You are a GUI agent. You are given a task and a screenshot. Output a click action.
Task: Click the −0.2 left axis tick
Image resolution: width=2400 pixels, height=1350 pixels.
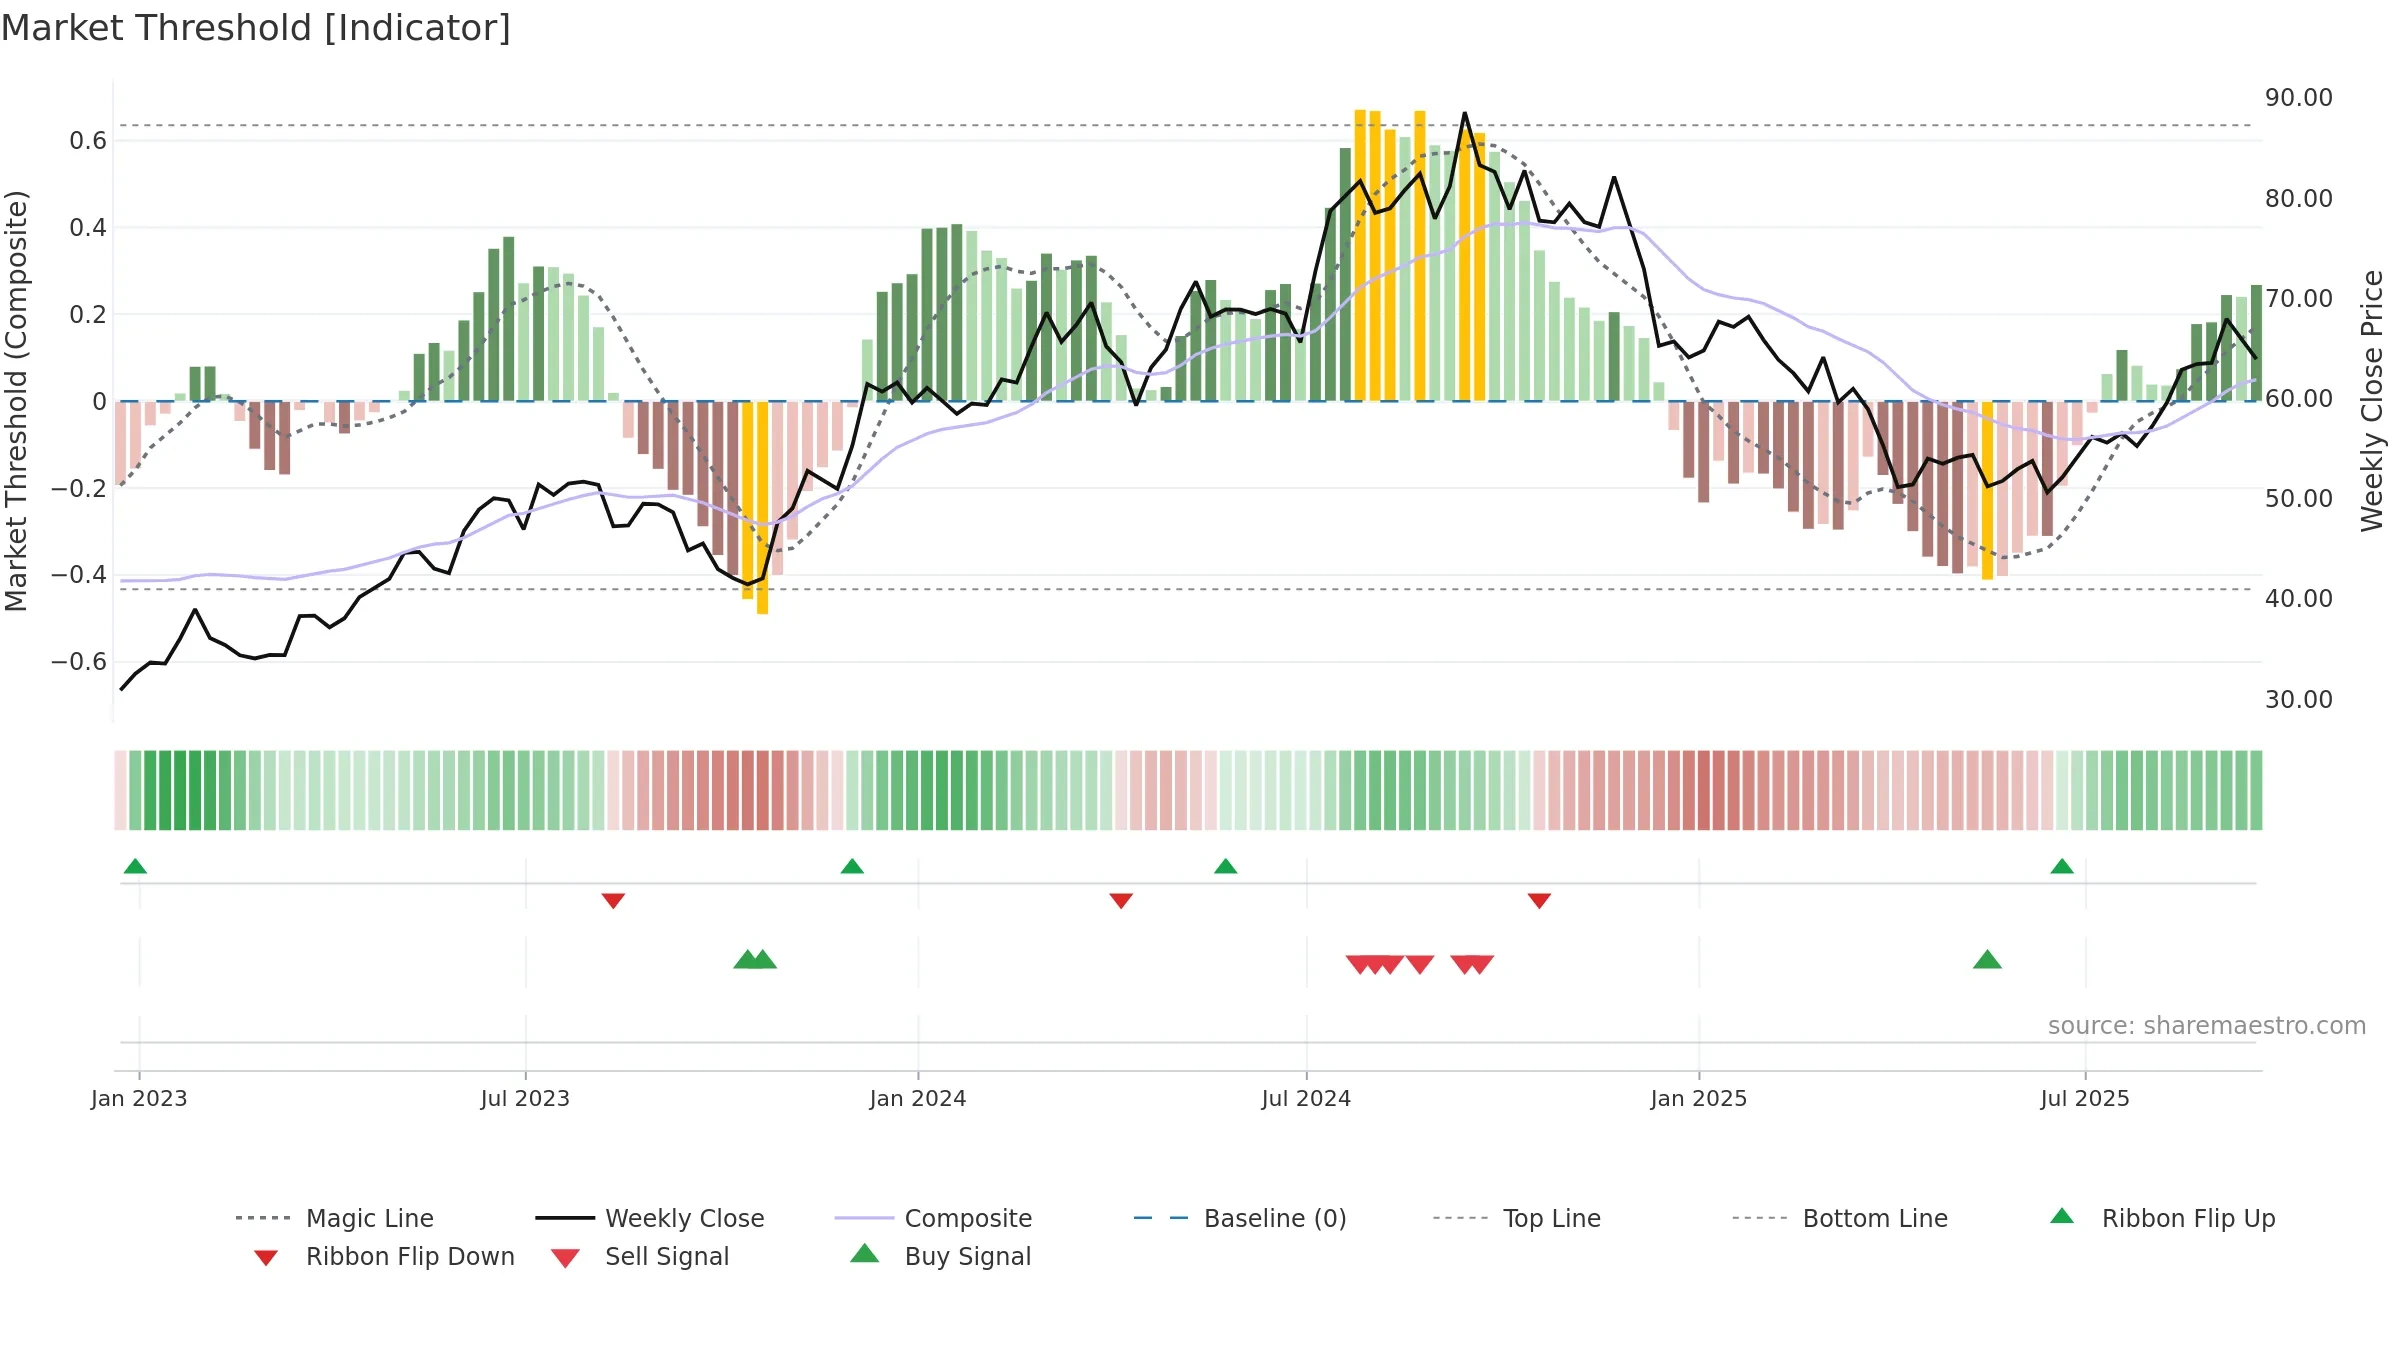click(79, 488)
